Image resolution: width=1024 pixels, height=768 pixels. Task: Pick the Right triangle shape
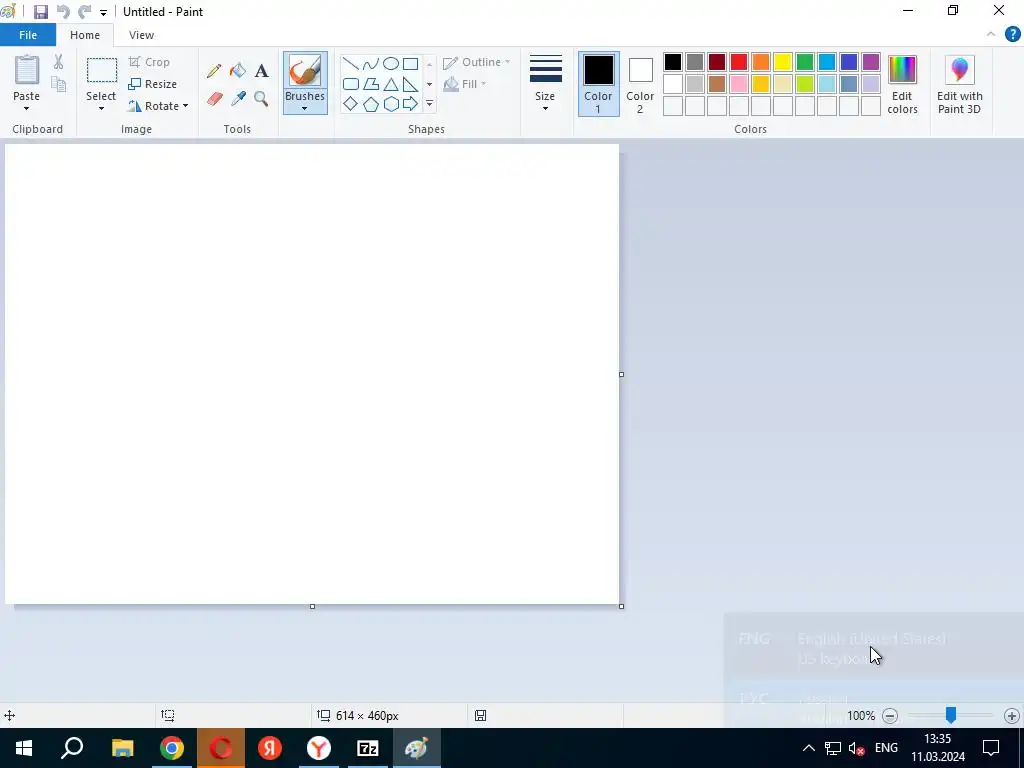point(411,84)
